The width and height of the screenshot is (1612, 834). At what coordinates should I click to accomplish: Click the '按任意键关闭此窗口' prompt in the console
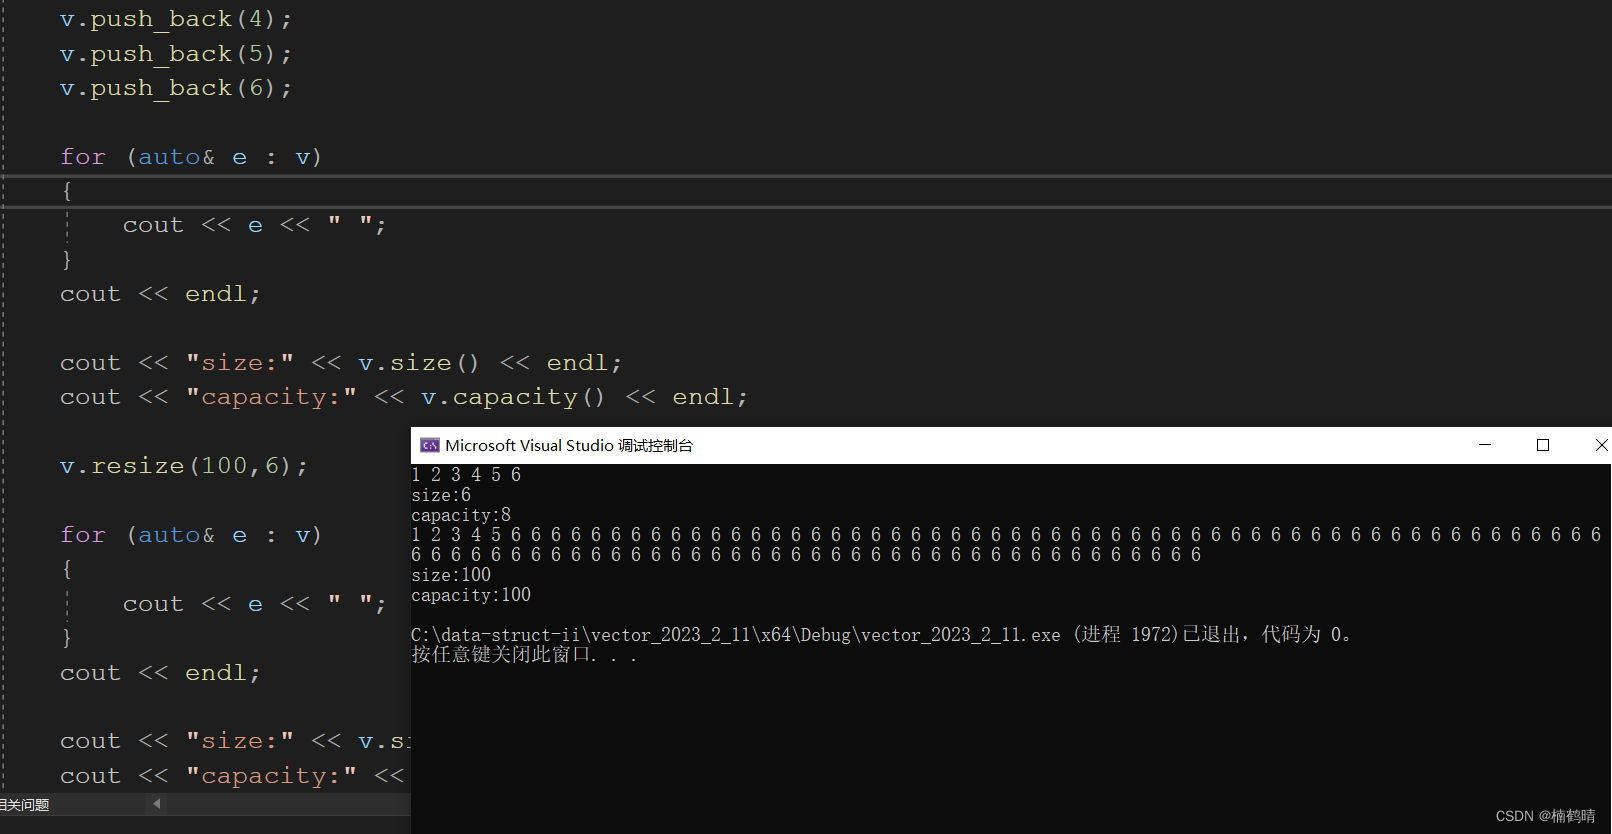click(524, 655)
